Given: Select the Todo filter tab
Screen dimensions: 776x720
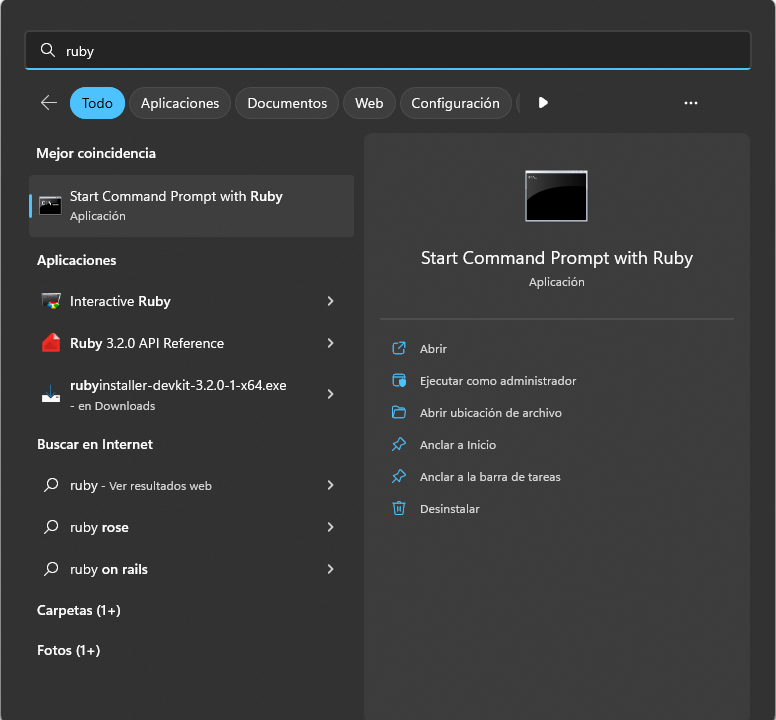Looking at the screenshot, I should click(97, 103).
